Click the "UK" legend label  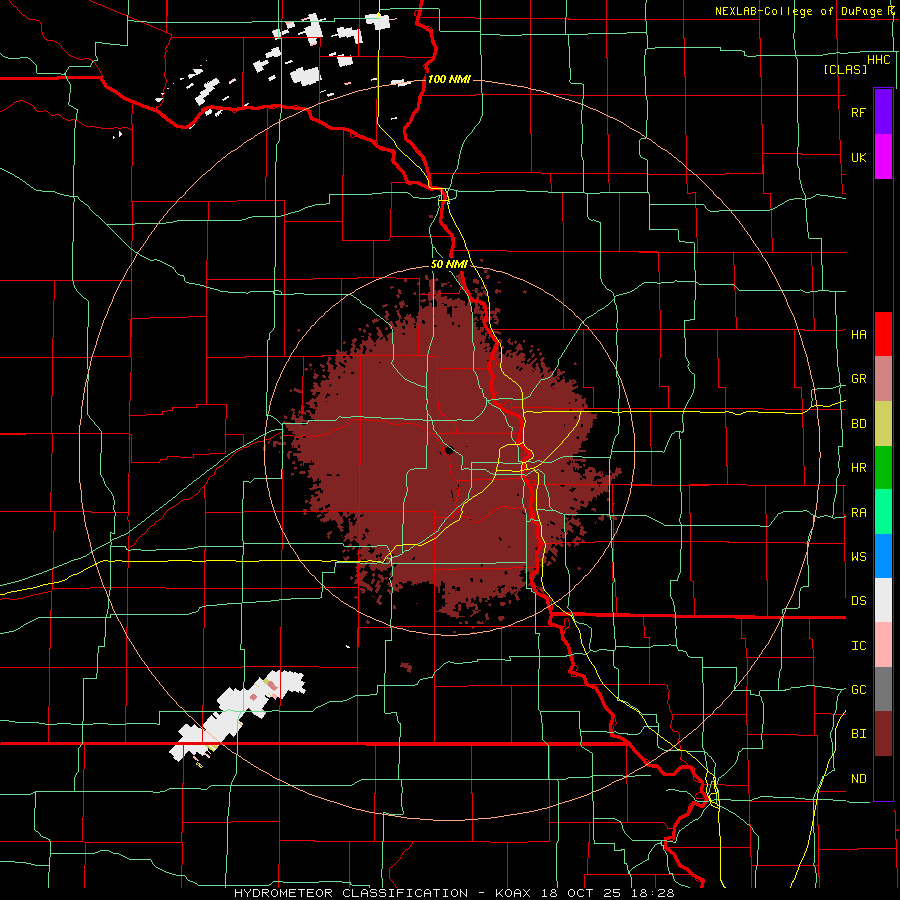858,157
